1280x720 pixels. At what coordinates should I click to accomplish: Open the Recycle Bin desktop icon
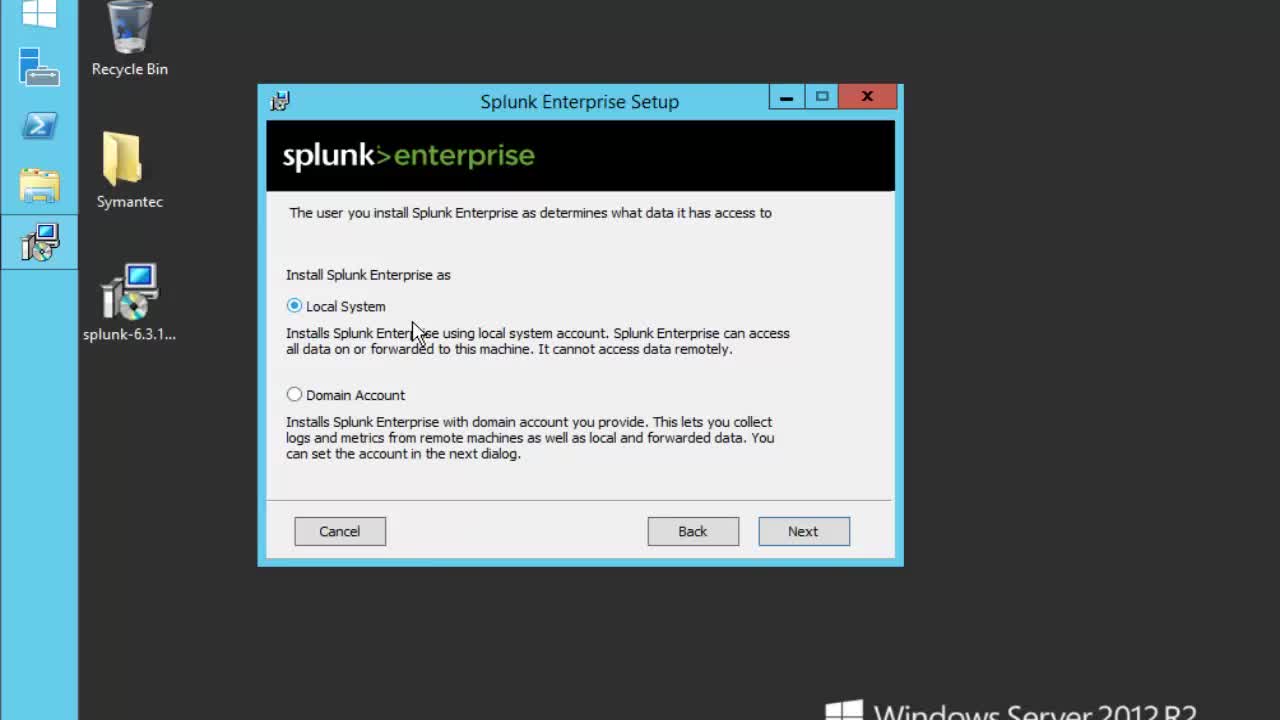tap(130, 40)
